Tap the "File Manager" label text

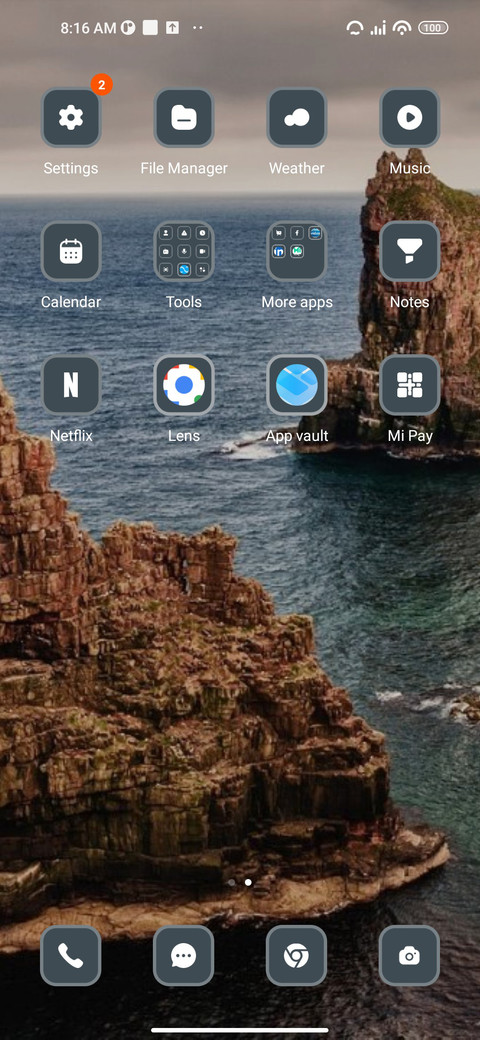184,168
